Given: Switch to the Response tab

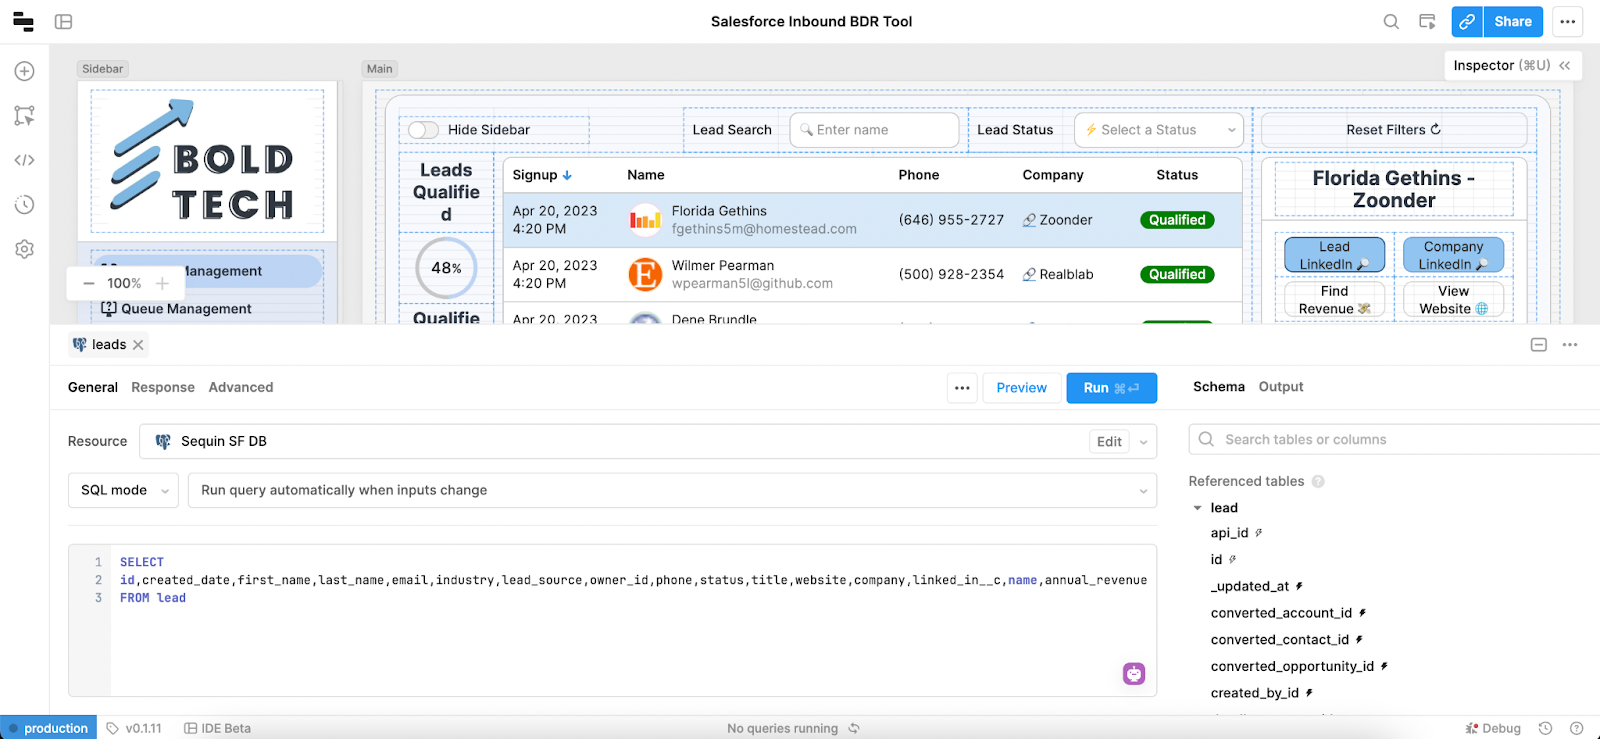Looking at the screenshot, I should click(x=163, y=387).
